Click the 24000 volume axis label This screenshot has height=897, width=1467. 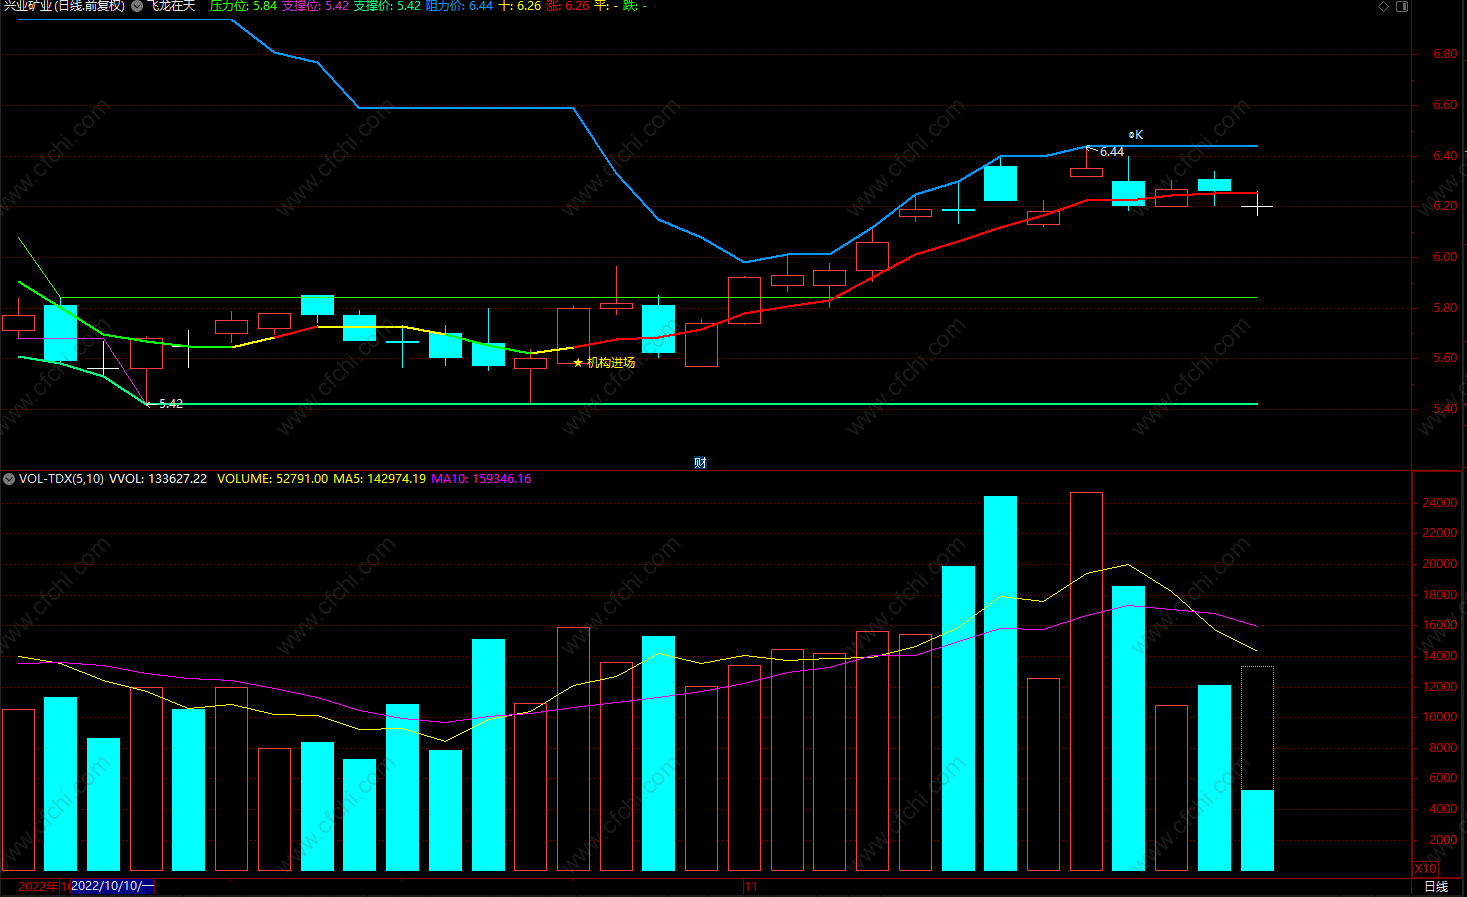coord(1440,503)
